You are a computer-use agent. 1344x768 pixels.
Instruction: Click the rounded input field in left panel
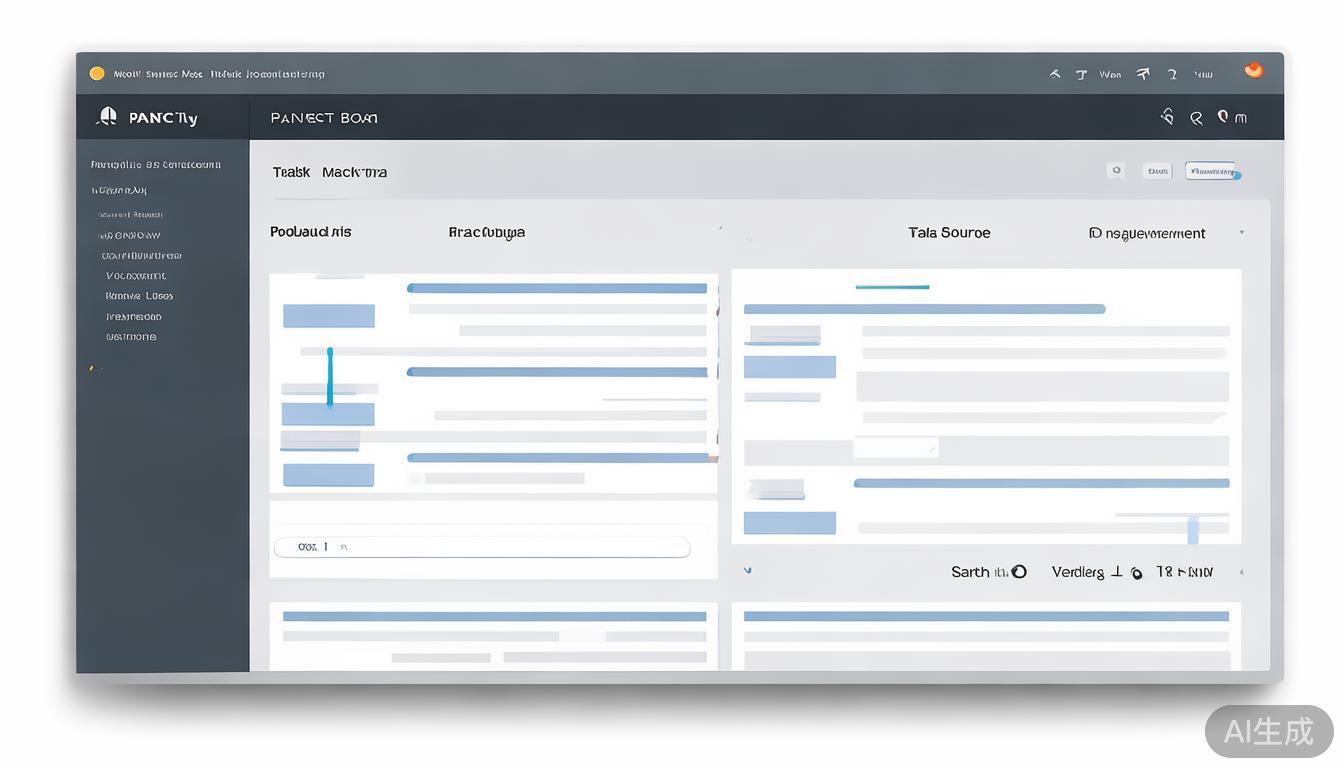coord(481,547)
